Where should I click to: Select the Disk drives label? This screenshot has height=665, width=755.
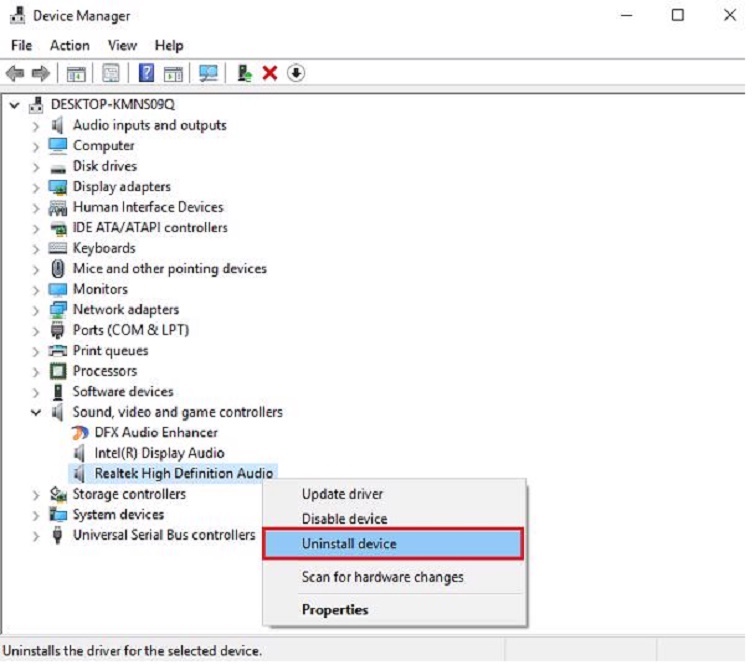105,166
